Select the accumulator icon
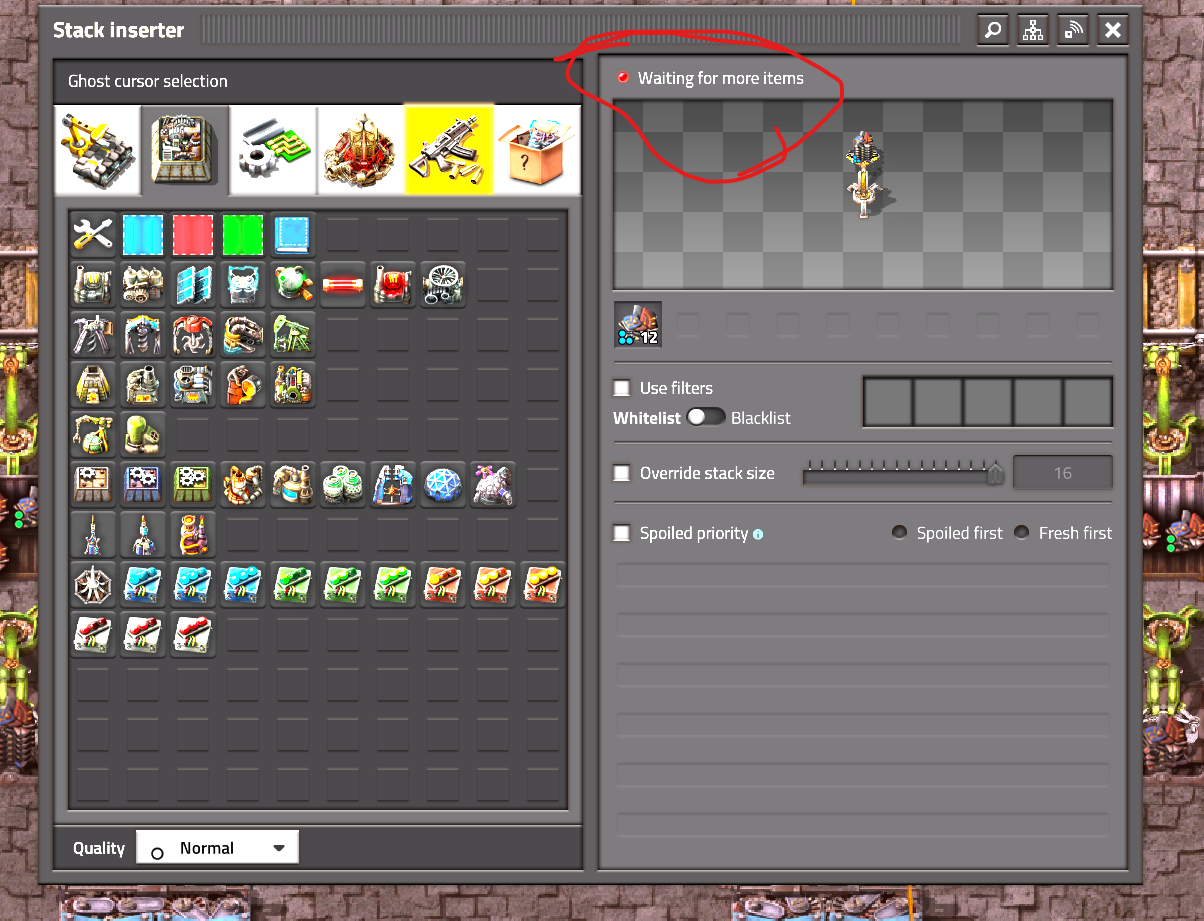The height and width of the screenshot is (921, 1204). coord(245,285)
